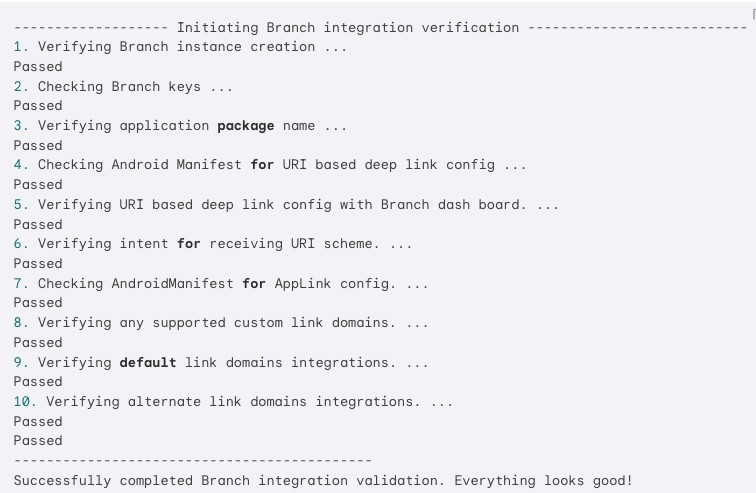The image size is (756, 493).
Task: Click the bold "for" before "receiving URI scheme"
Action: [x=189, y=244]
